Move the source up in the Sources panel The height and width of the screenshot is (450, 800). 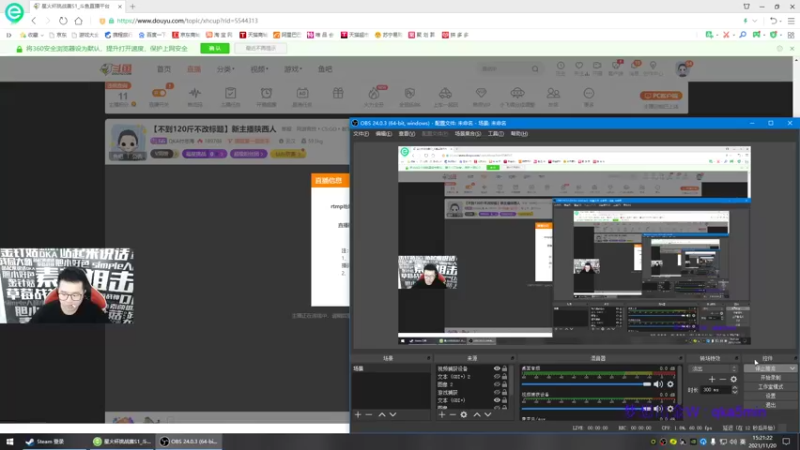tap(477, 415)
